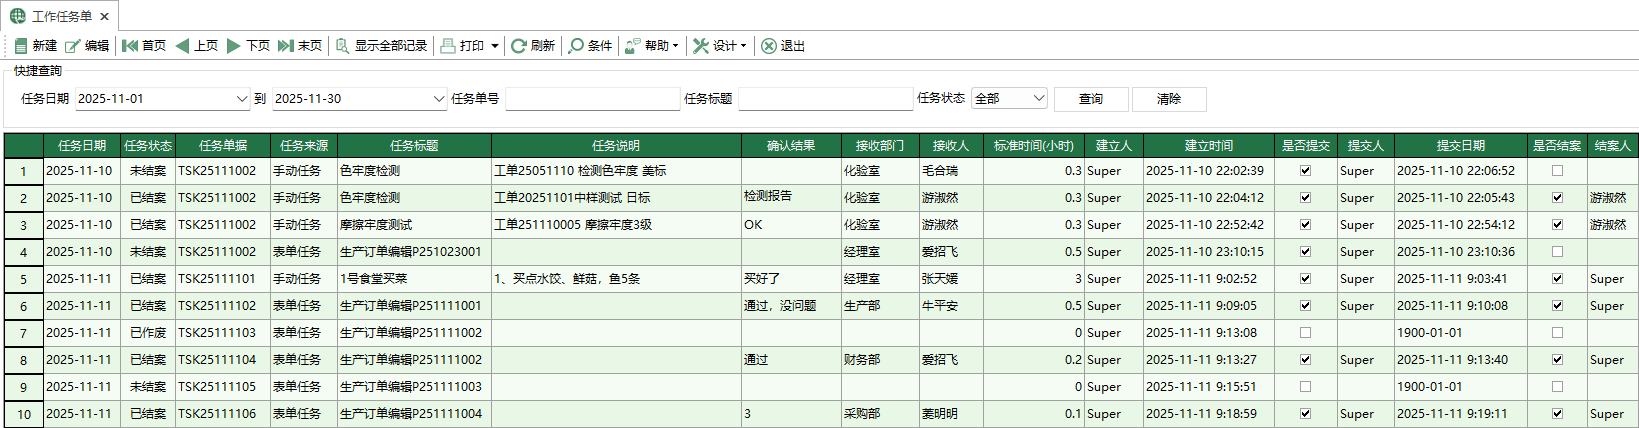Toggle 是否结案 checkbox in row 4
This screenshot has width=1639, height=428.
1557,252
